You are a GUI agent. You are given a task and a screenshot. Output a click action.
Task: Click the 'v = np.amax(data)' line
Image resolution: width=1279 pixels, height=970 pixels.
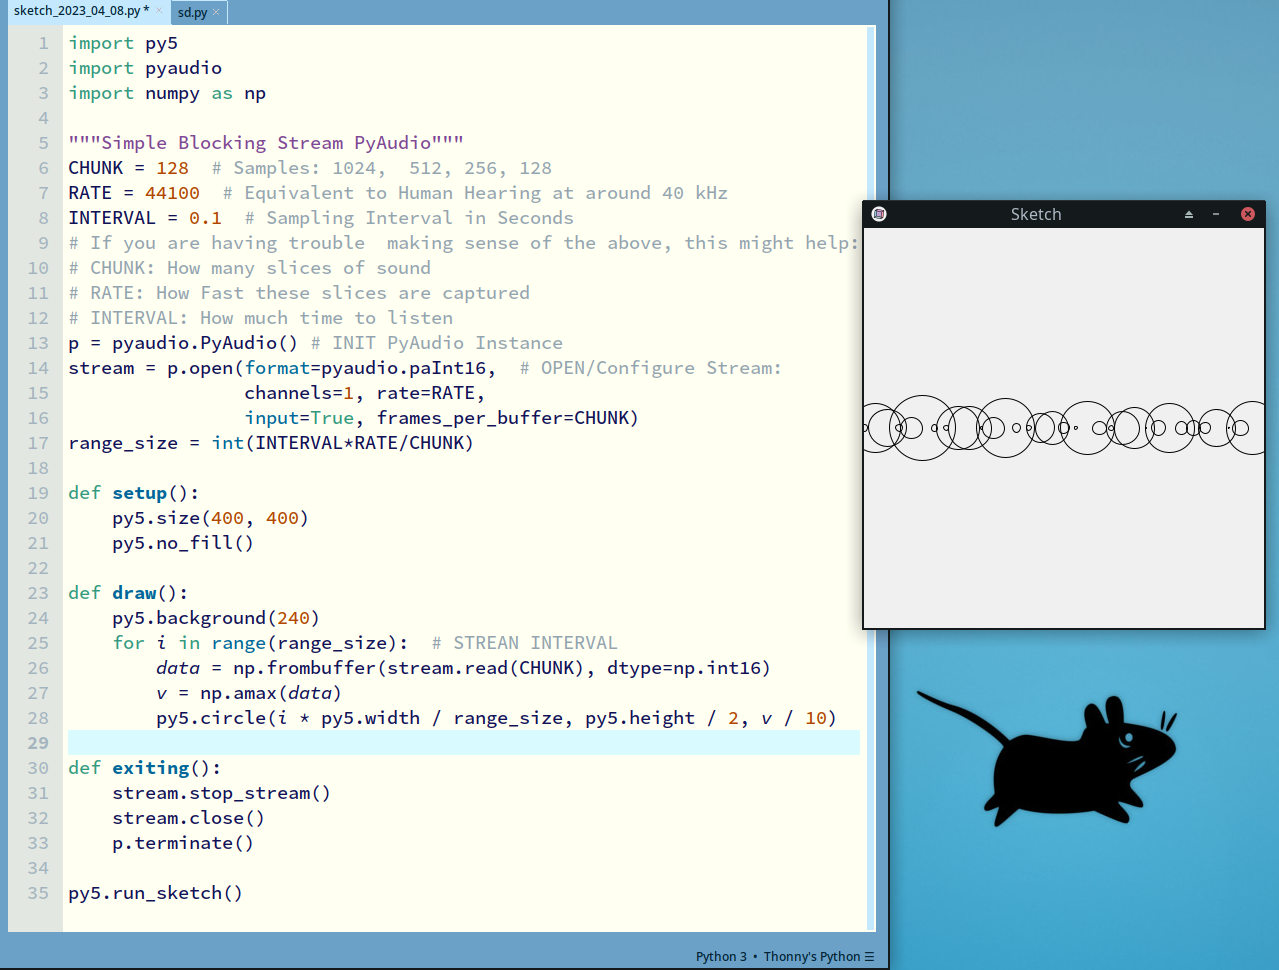point(249,693)
